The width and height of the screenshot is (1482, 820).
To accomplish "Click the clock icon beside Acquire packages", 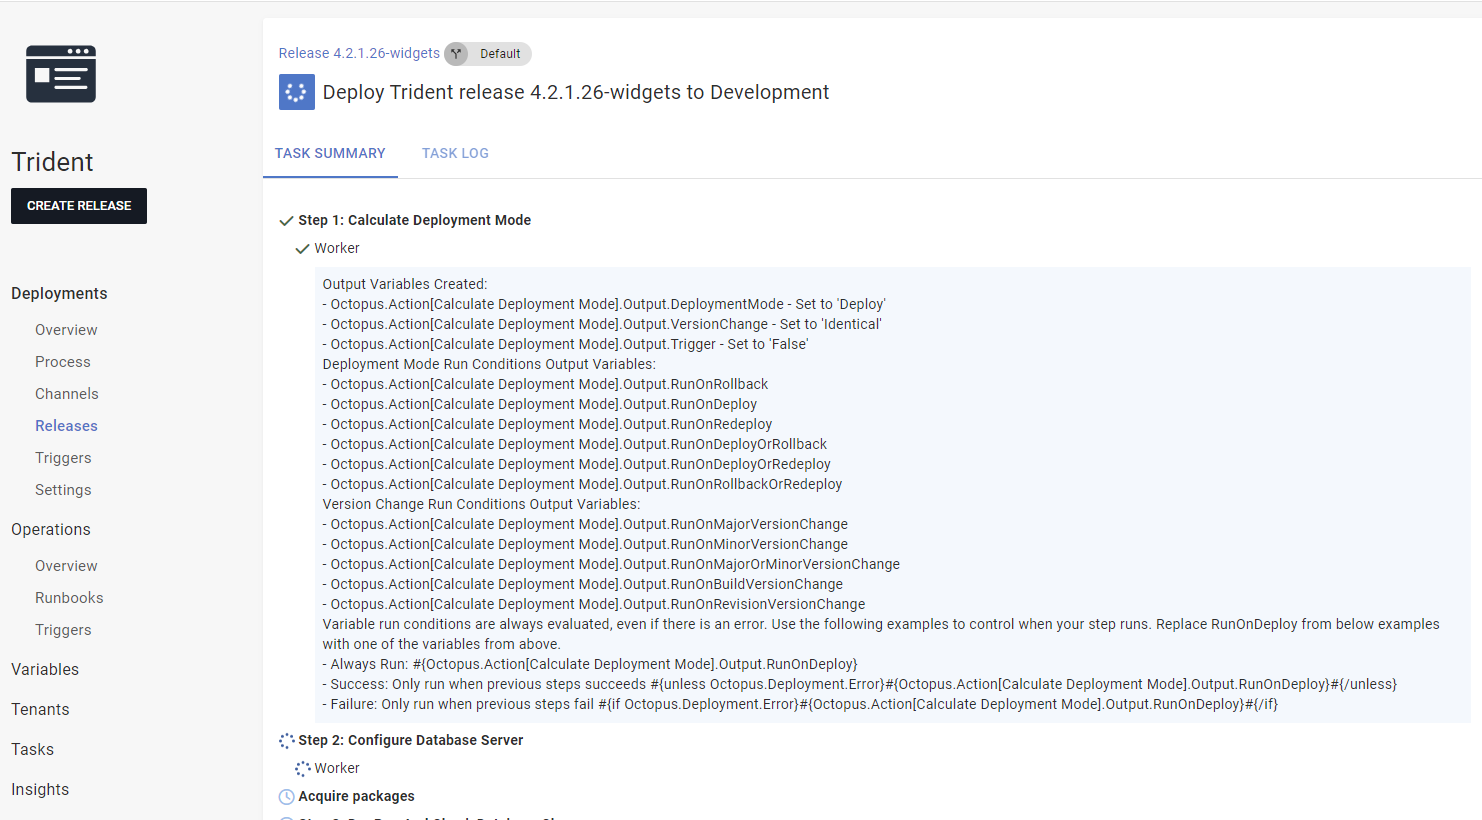I will [286, 797].
